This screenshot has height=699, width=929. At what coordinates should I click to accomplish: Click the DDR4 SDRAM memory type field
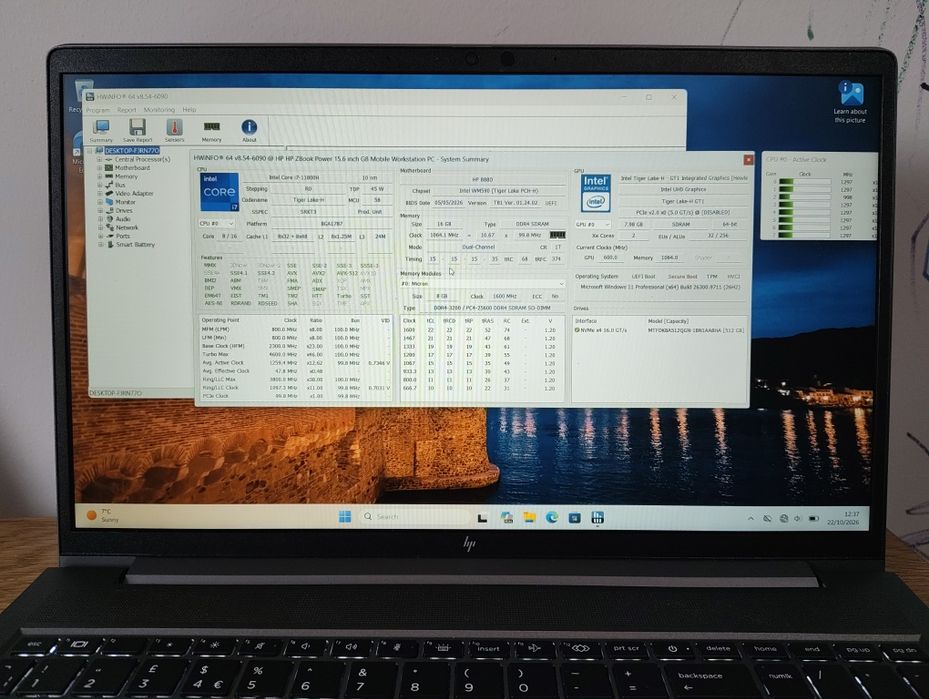[x=532, y=224]
